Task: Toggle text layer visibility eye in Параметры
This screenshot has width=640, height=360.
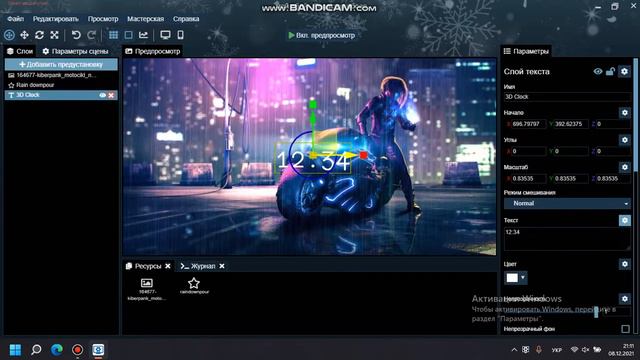Action: pyautogui.click(x=598, y=71)
